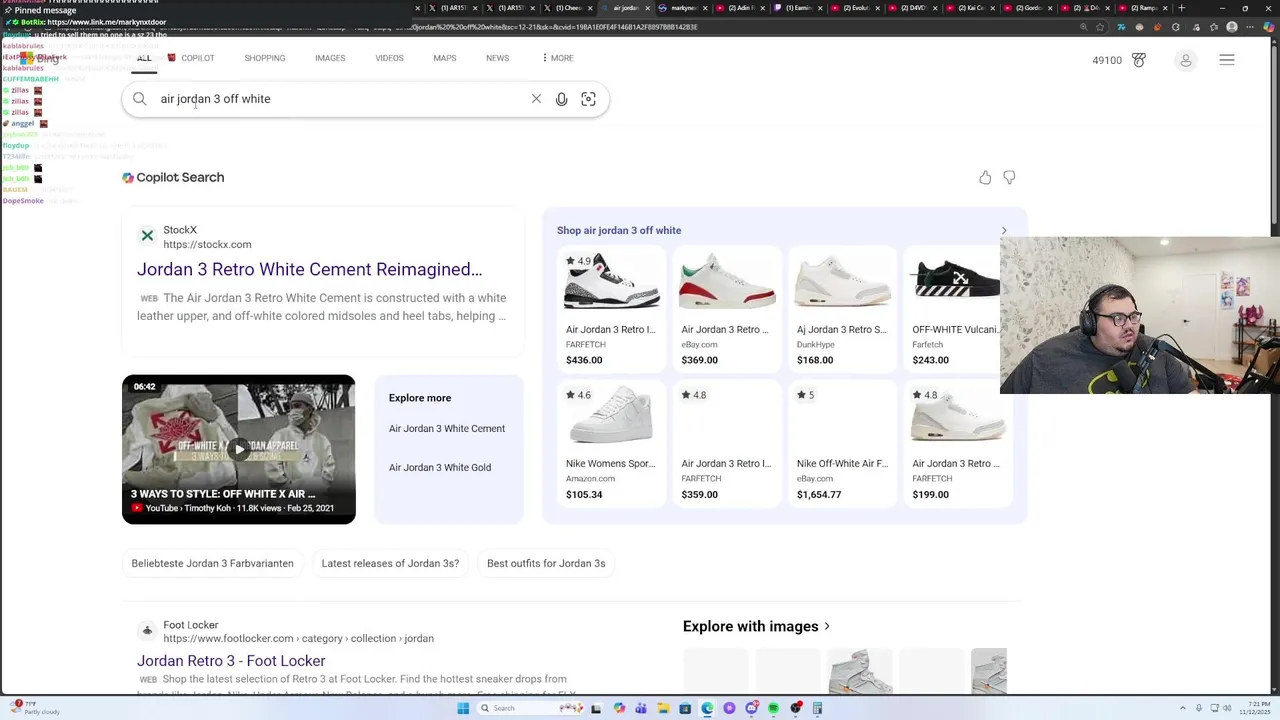1280x720 pixels.
Task: Start voice search with microphone icon
Action: click(561, 99)
